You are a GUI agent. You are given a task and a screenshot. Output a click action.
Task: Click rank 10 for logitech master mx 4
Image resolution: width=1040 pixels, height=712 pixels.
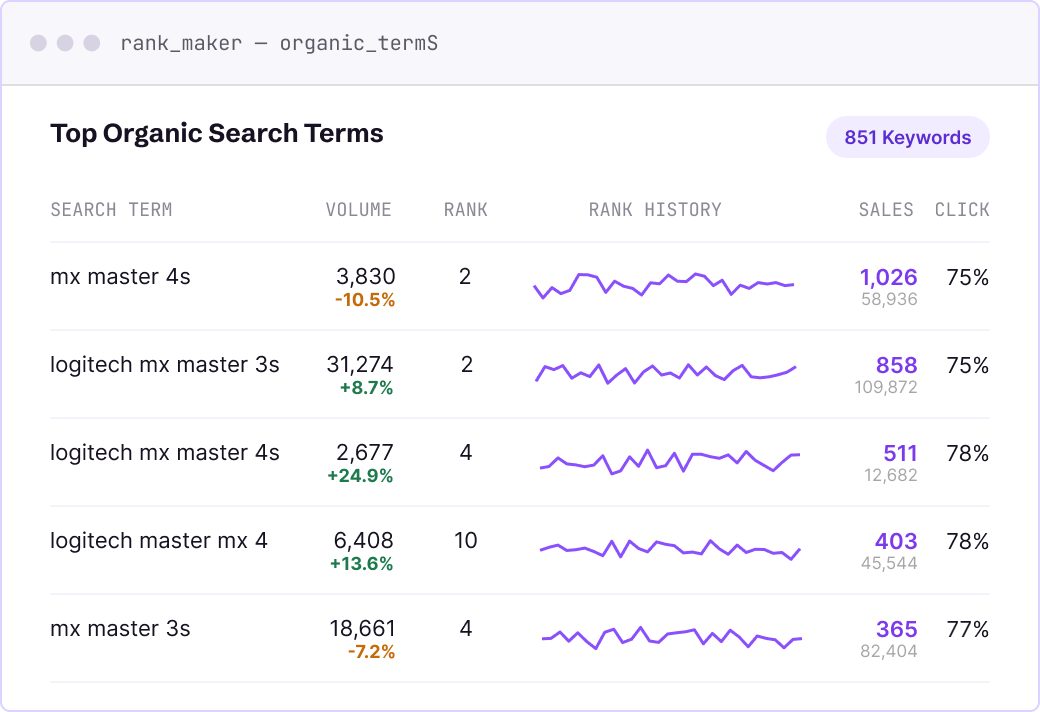[466, 541]
